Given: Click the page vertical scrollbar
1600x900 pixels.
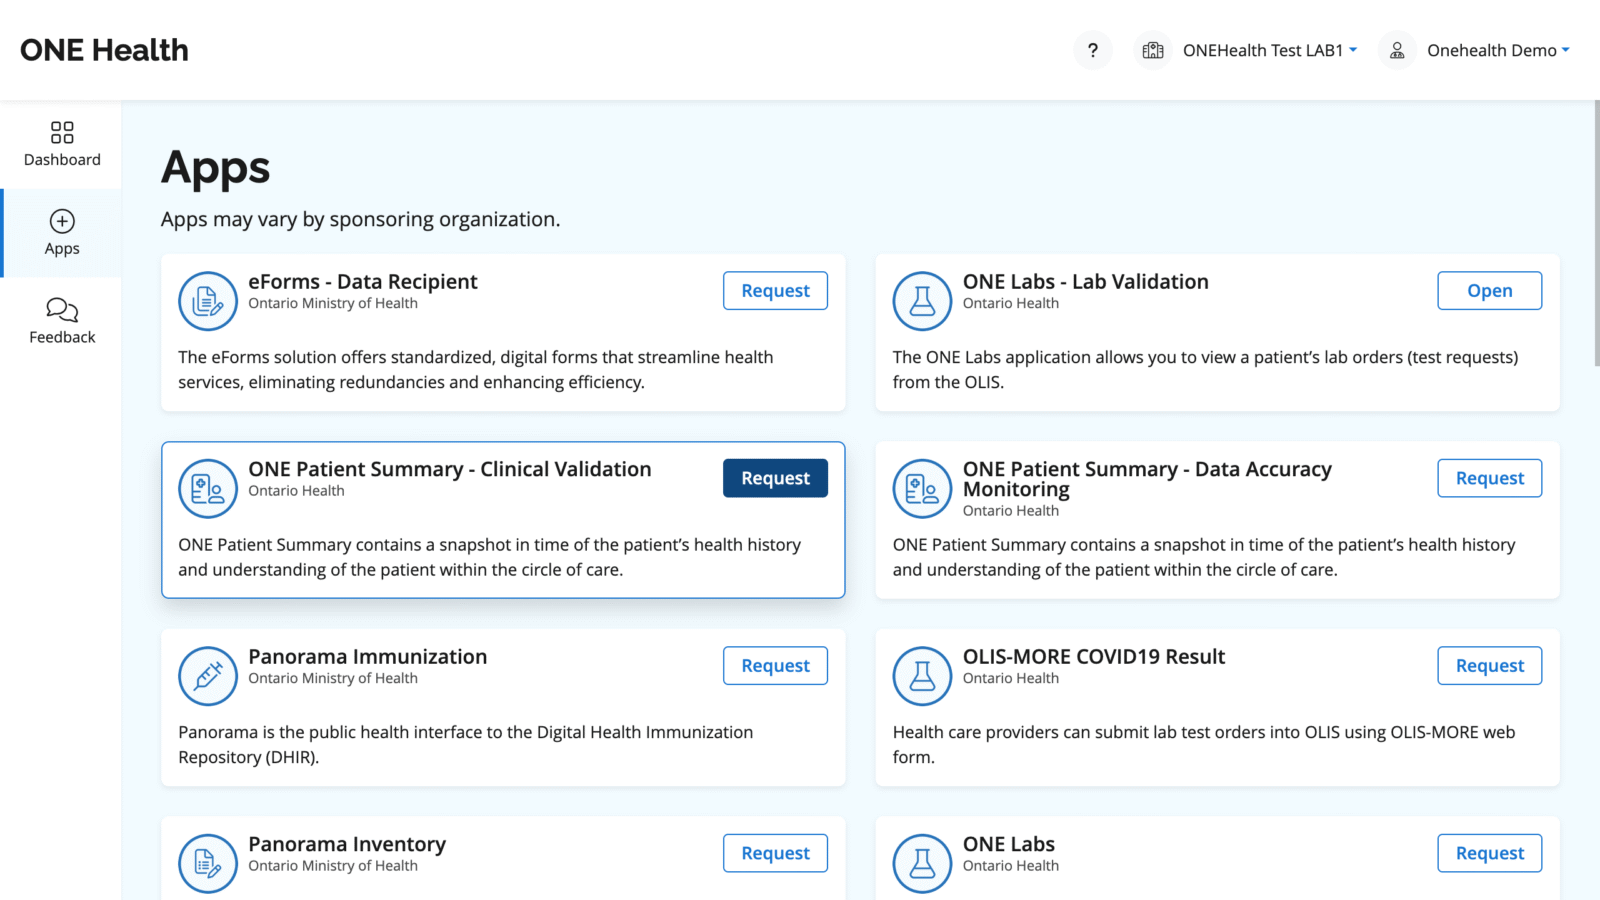Looking at the screenshot, I should [1596, 232].
